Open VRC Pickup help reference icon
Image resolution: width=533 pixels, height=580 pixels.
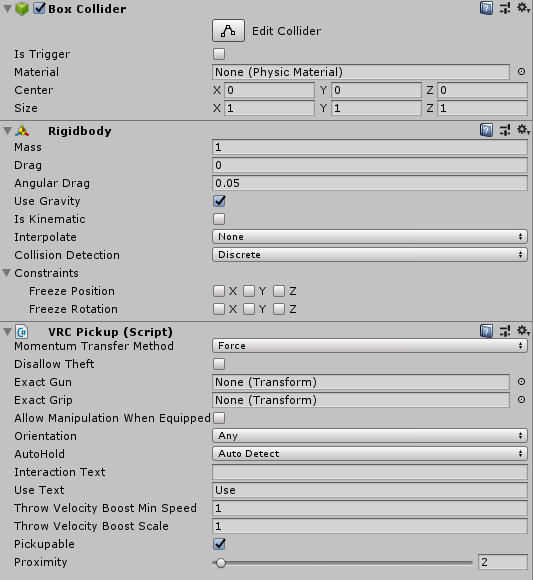(486, 331)
